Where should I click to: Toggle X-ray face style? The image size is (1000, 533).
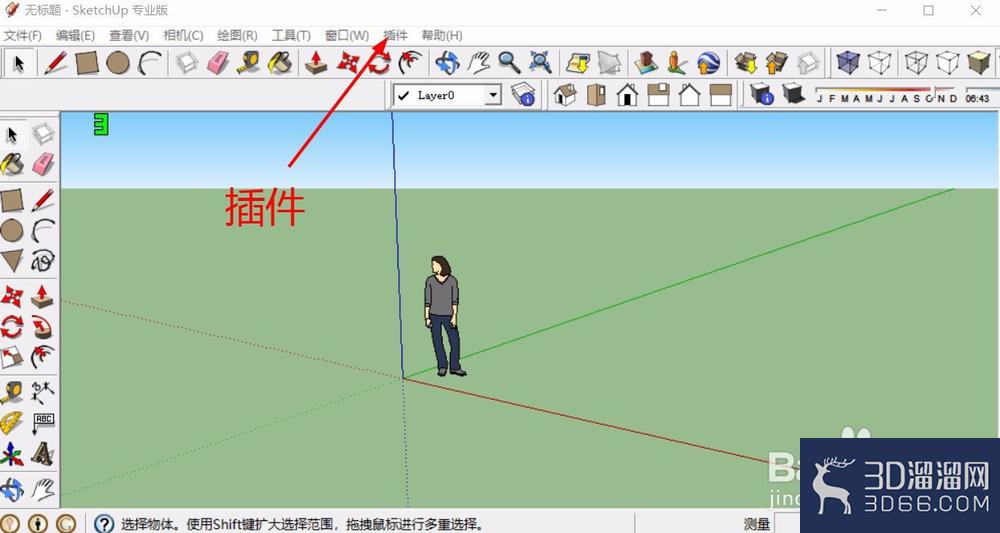848,62
